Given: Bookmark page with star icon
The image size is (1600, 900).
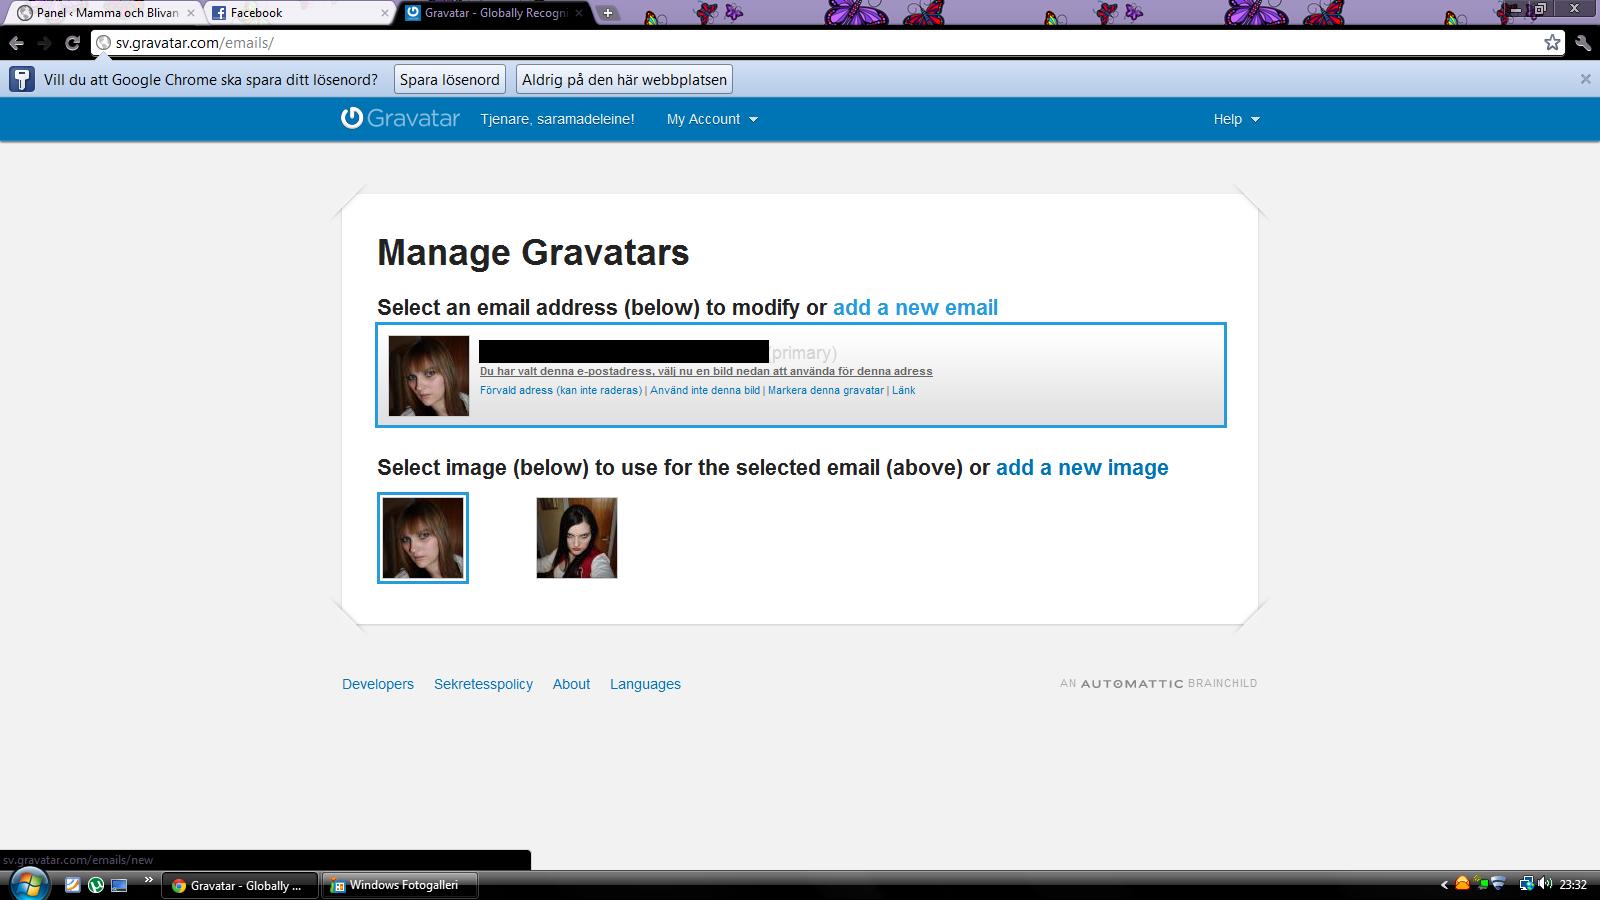Looking at the screenshot, I should (1552, 42).
